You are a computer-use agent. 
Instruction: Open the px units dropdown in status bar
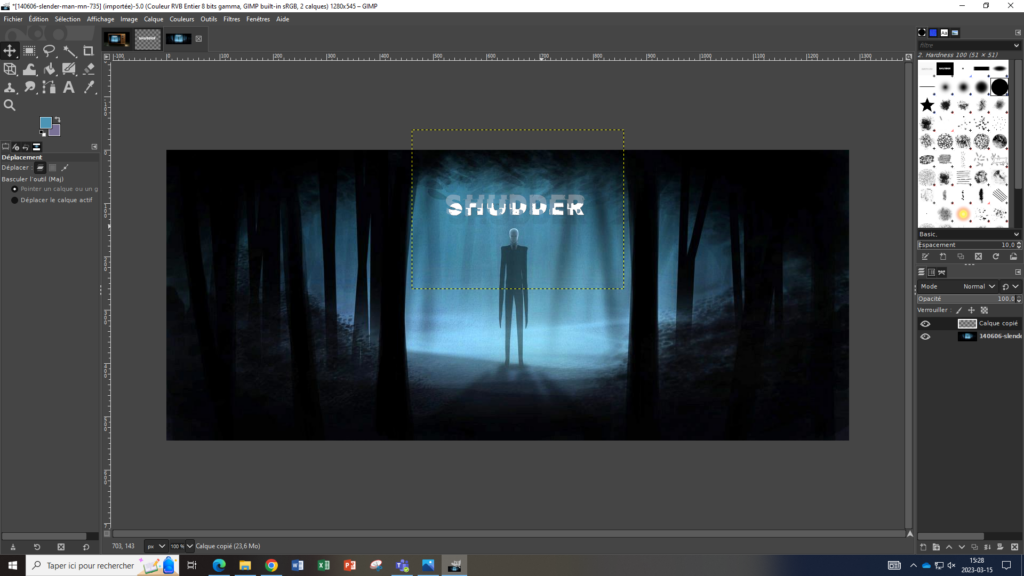155,547
